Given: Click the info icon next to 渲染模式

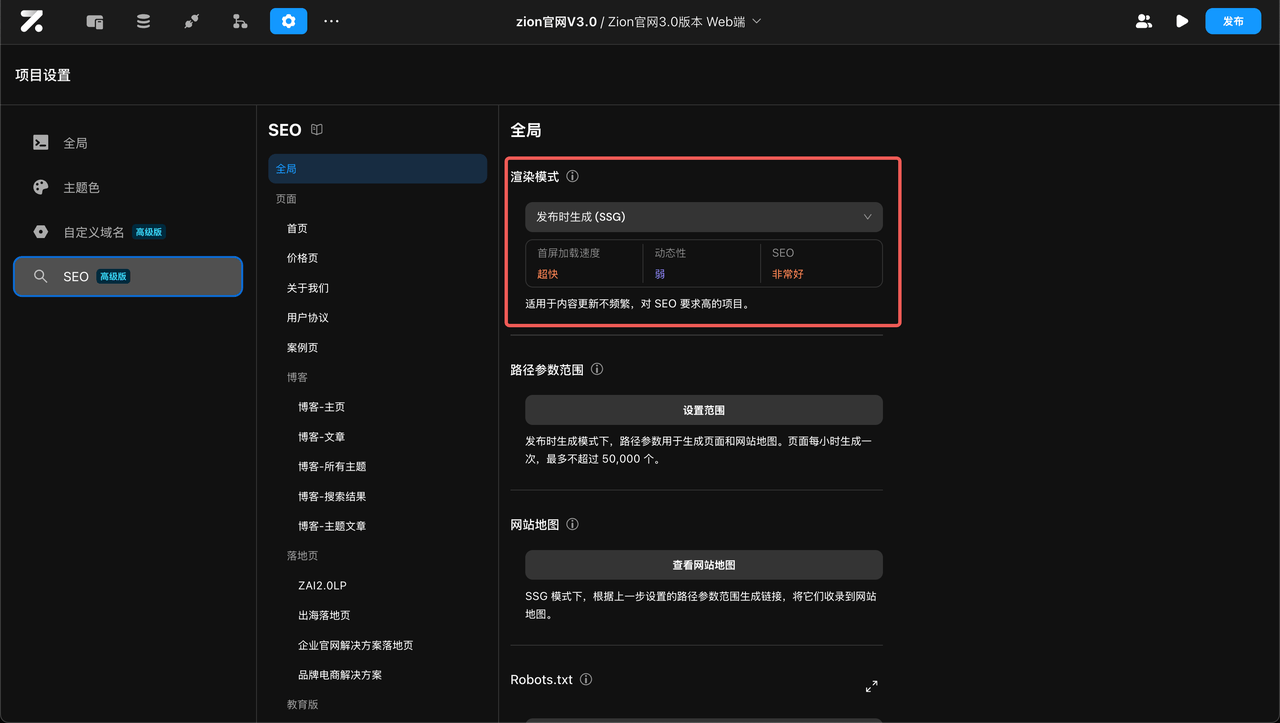Looking at the screenshot, I should [572, 176].
